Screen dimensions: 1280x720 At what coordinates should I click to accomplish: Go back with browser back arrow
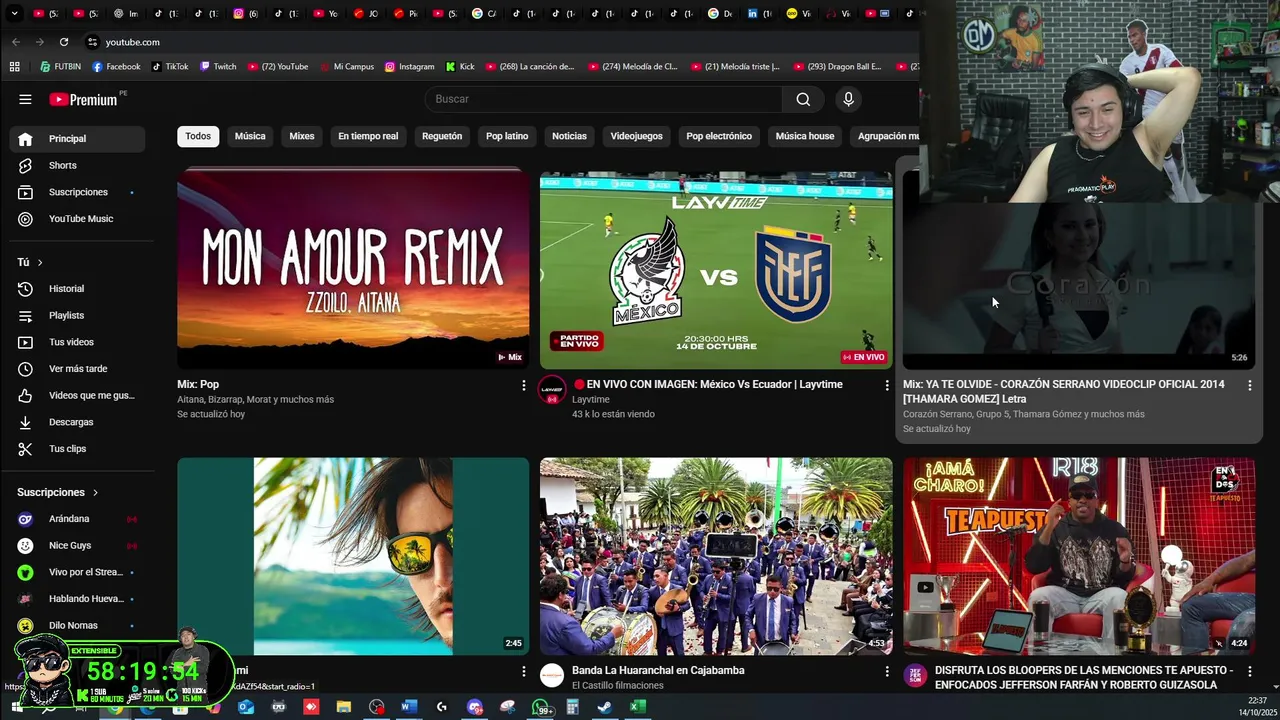16,42
